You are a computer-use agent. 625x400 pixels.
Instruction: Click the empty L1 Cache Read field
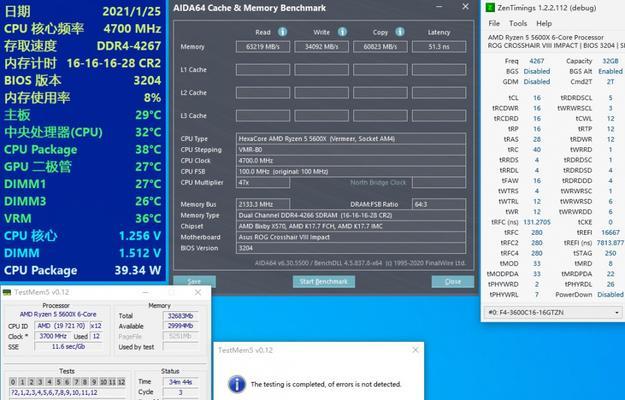point(263,70)
